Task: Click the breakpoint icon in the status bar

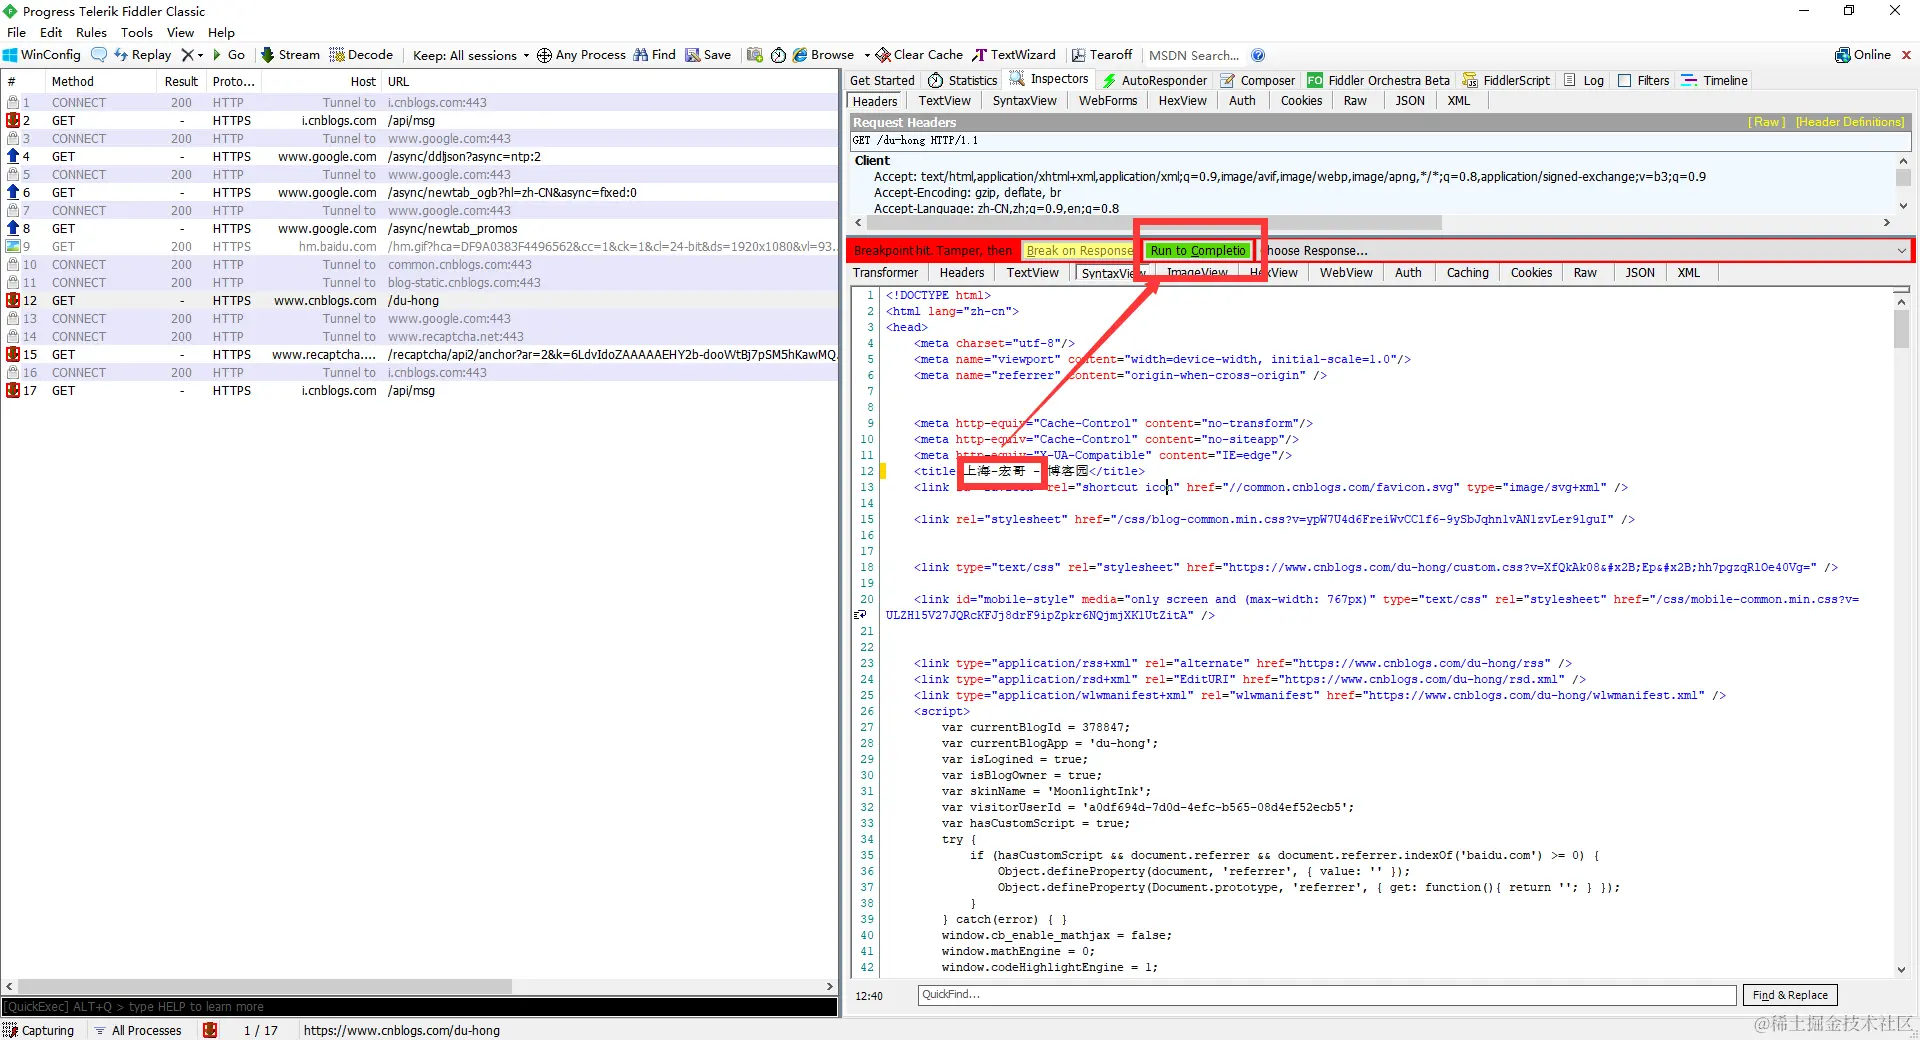Action: click(210, 1030)
